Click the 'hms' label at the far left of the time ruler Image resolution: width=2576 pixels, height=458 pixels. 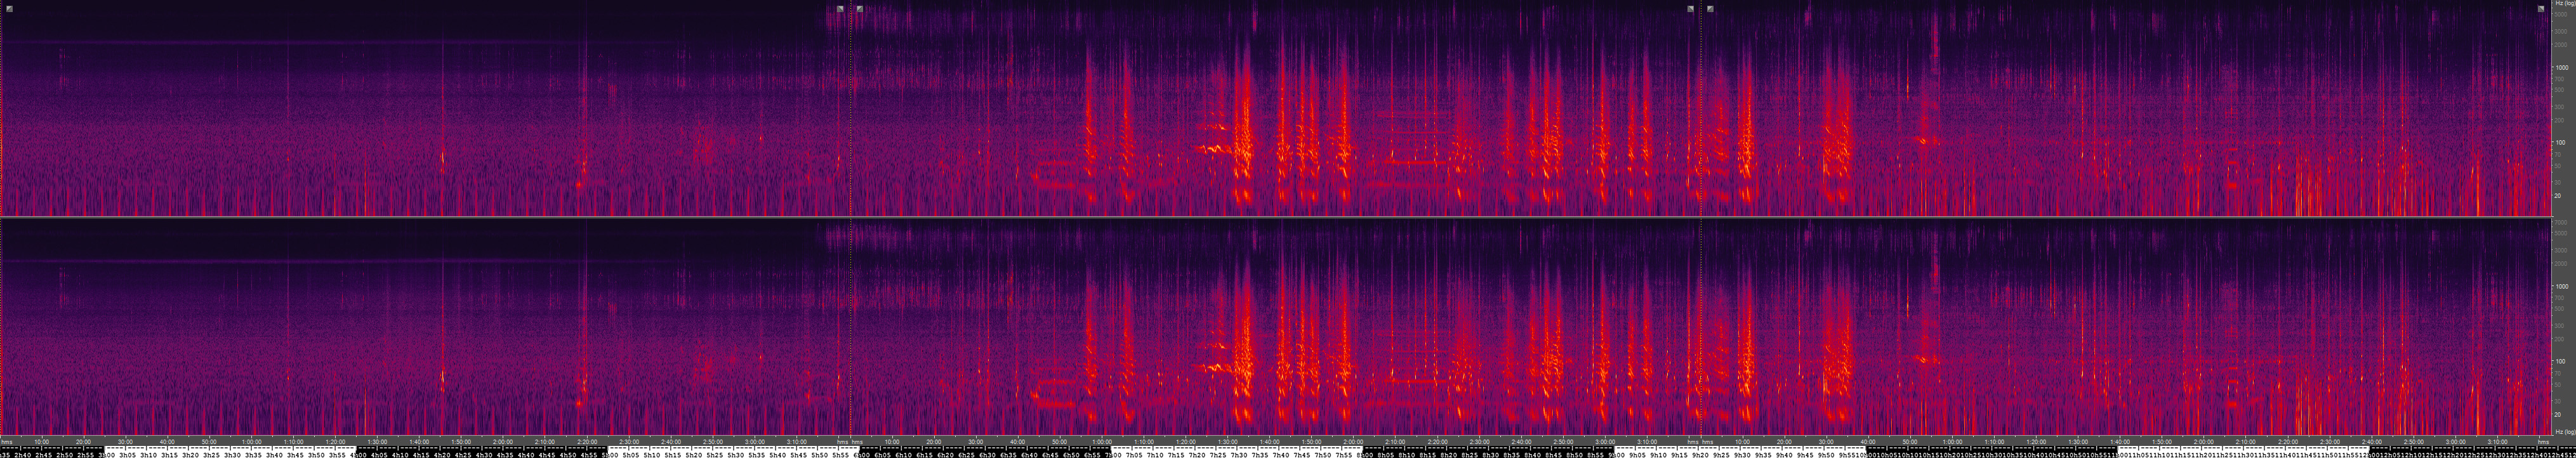pyautogui.click(x=7, y=441)
